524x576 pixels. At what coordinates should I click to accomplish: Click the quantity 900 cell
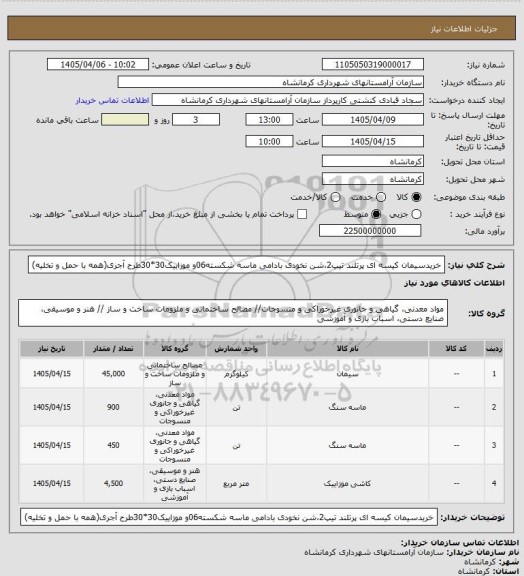[x=113, y=407]
